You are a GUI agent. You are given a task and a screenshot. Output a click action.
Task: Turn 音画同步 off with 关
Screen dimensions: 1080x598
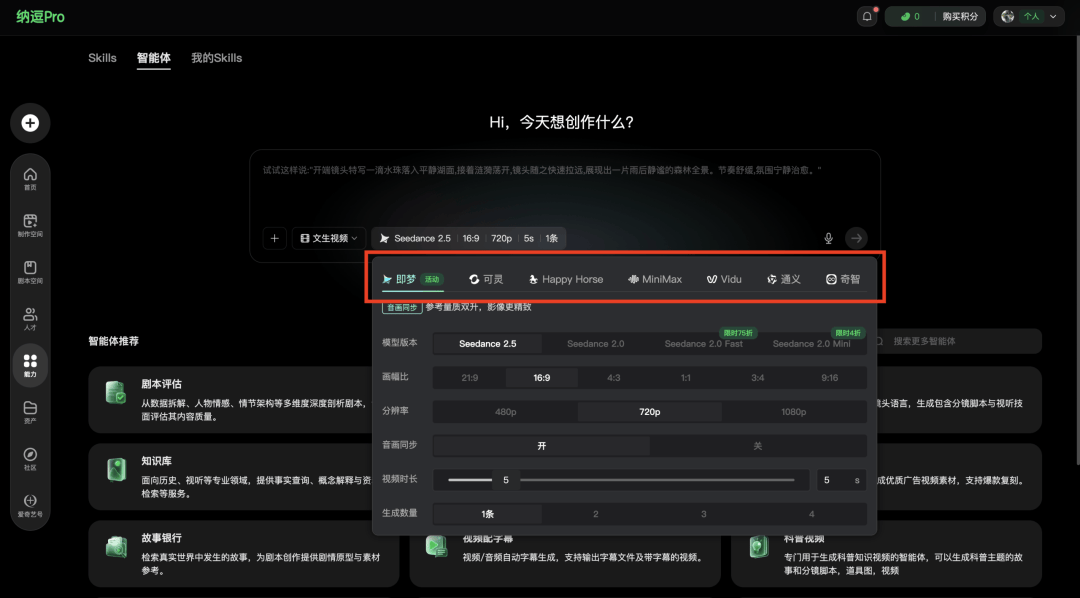point(758,446)
